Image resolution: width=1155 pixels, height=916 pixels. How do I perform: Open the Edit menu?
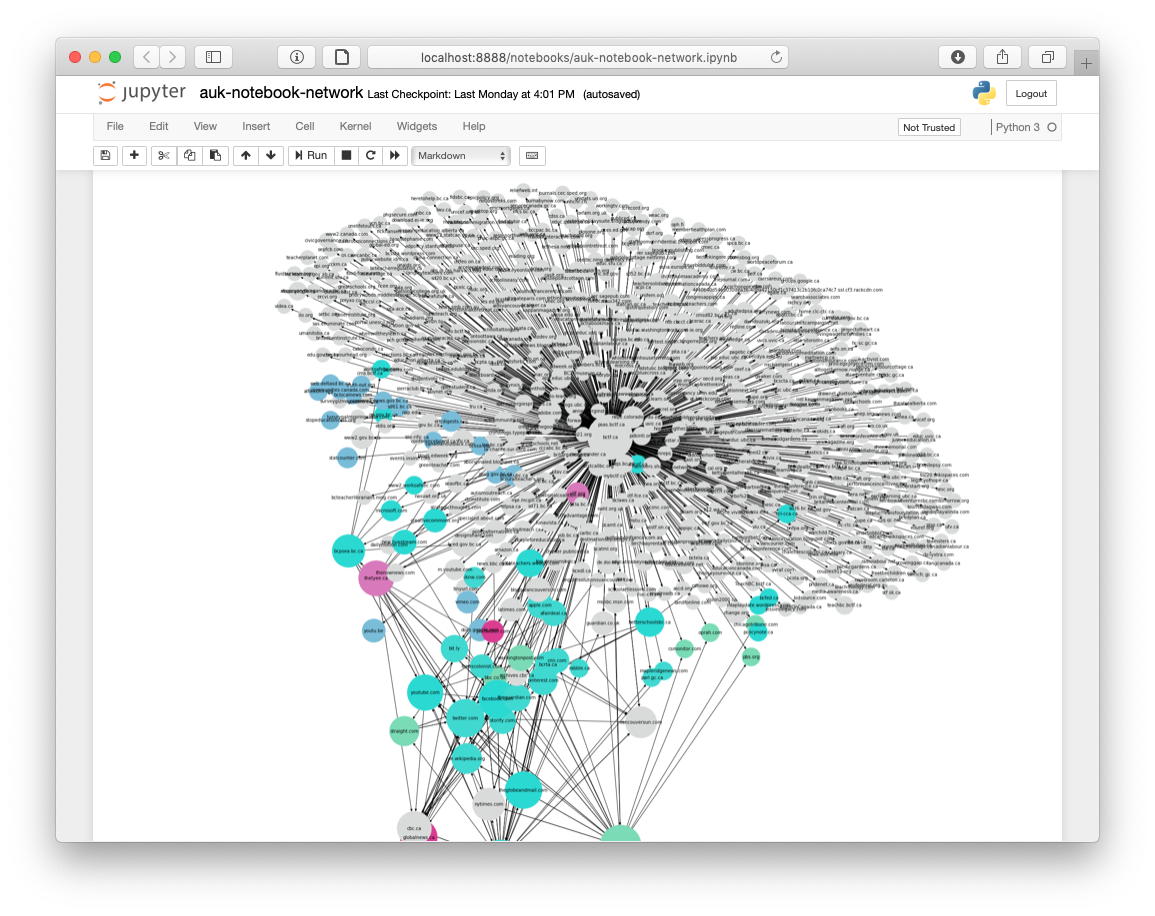[158, 127]
